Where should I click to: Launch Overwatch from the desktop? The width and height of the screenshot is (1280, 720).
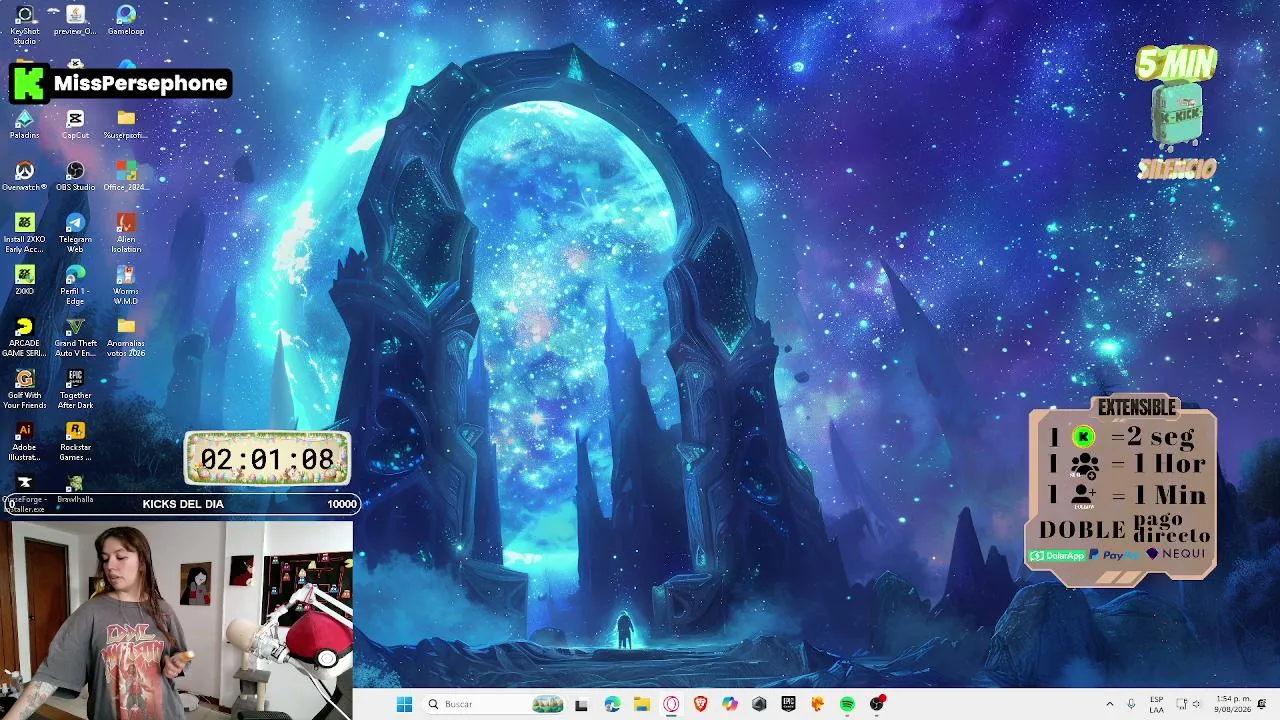[25, 176]
